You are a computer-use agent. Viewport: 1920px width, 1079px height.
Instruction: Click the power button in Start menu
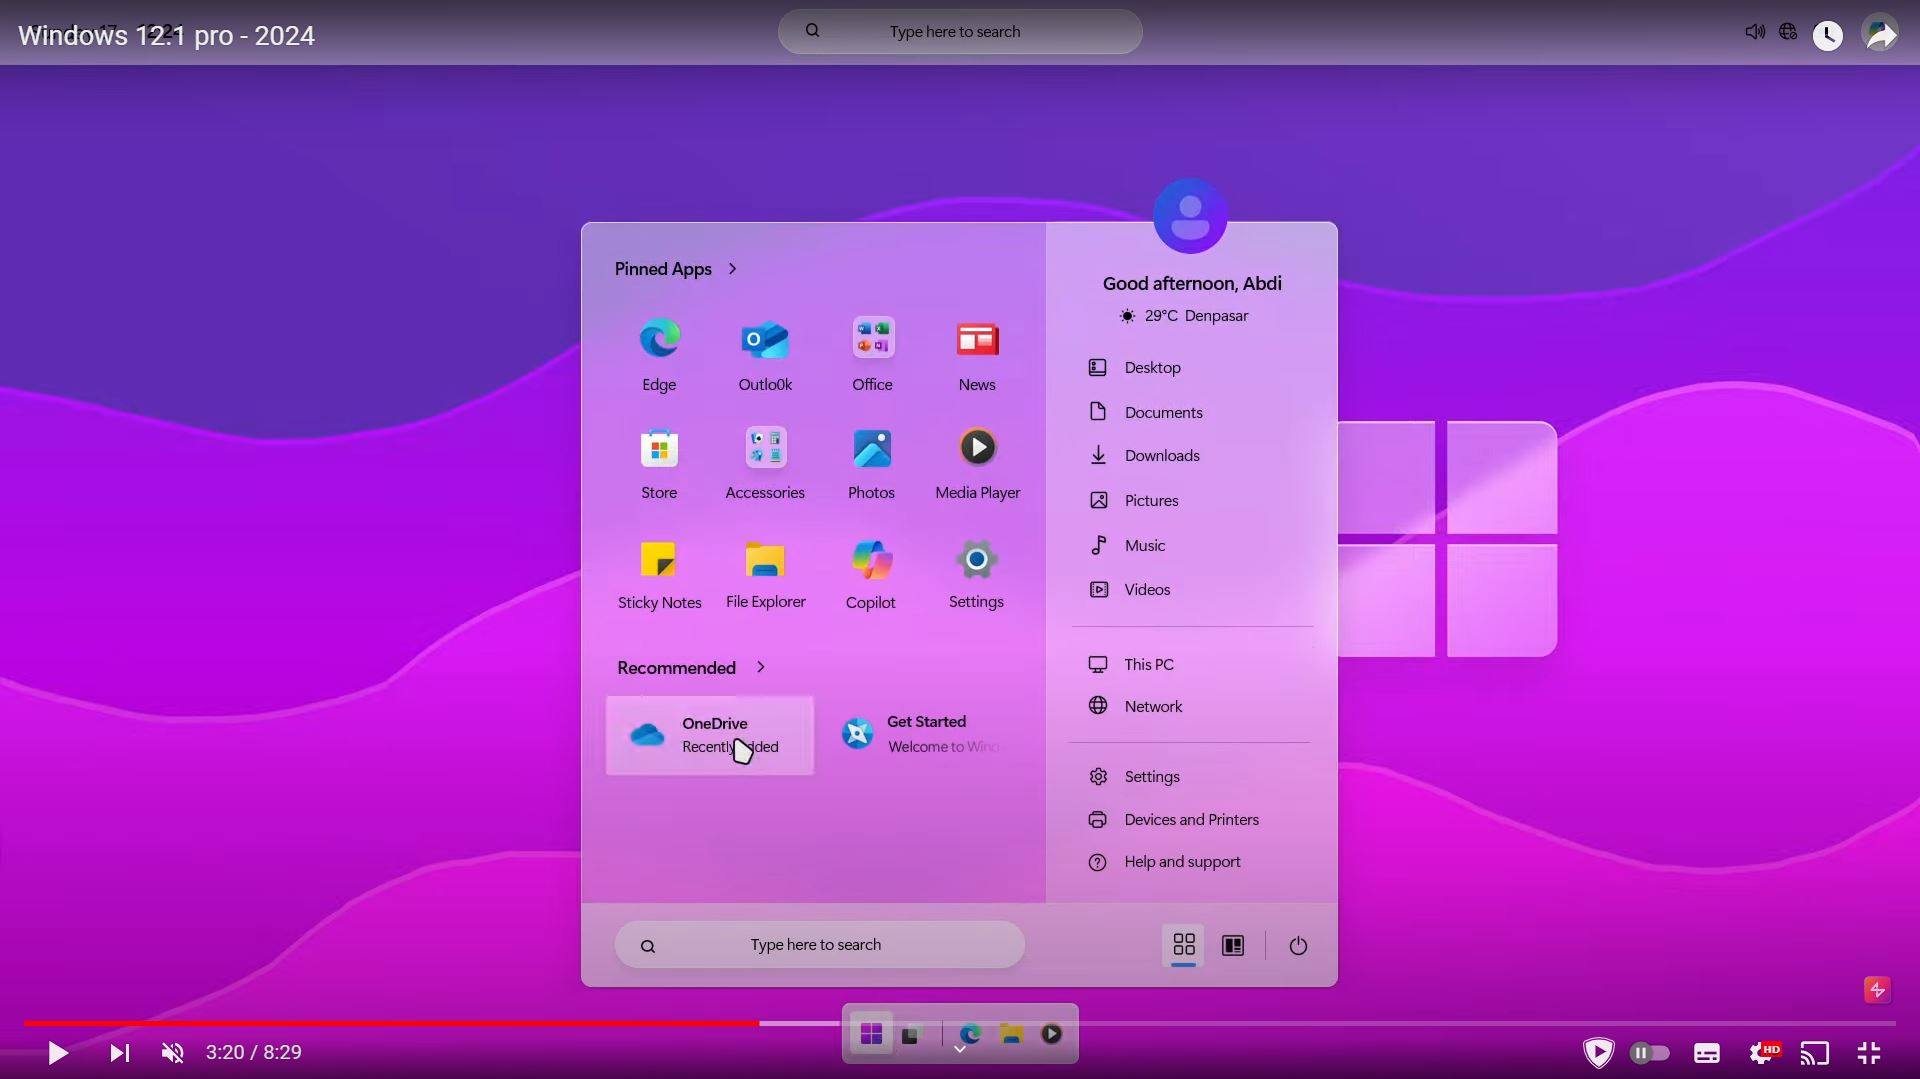(x=1297, y=946)
